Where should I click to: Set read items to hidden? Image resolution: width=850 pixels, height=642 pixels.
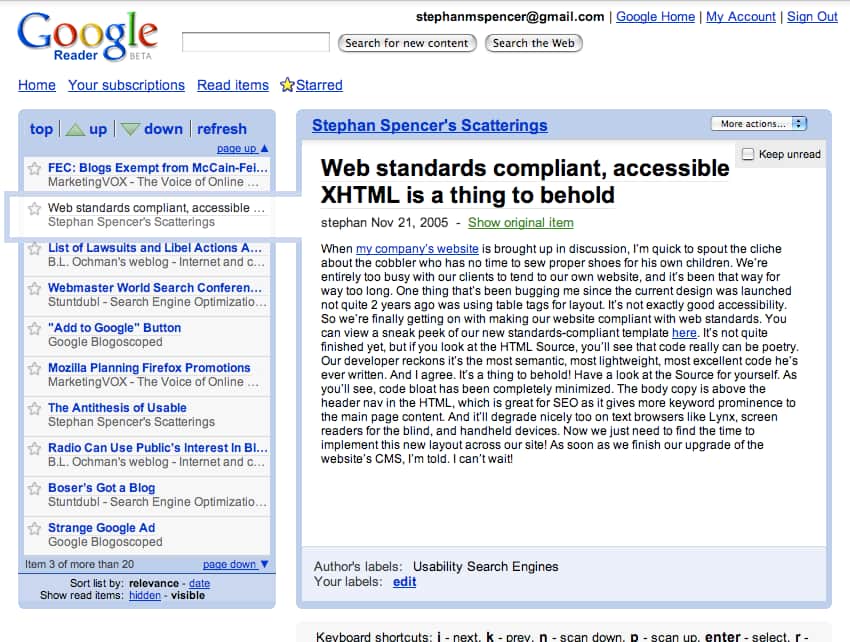pyautogui.click(x=145, y=595)
